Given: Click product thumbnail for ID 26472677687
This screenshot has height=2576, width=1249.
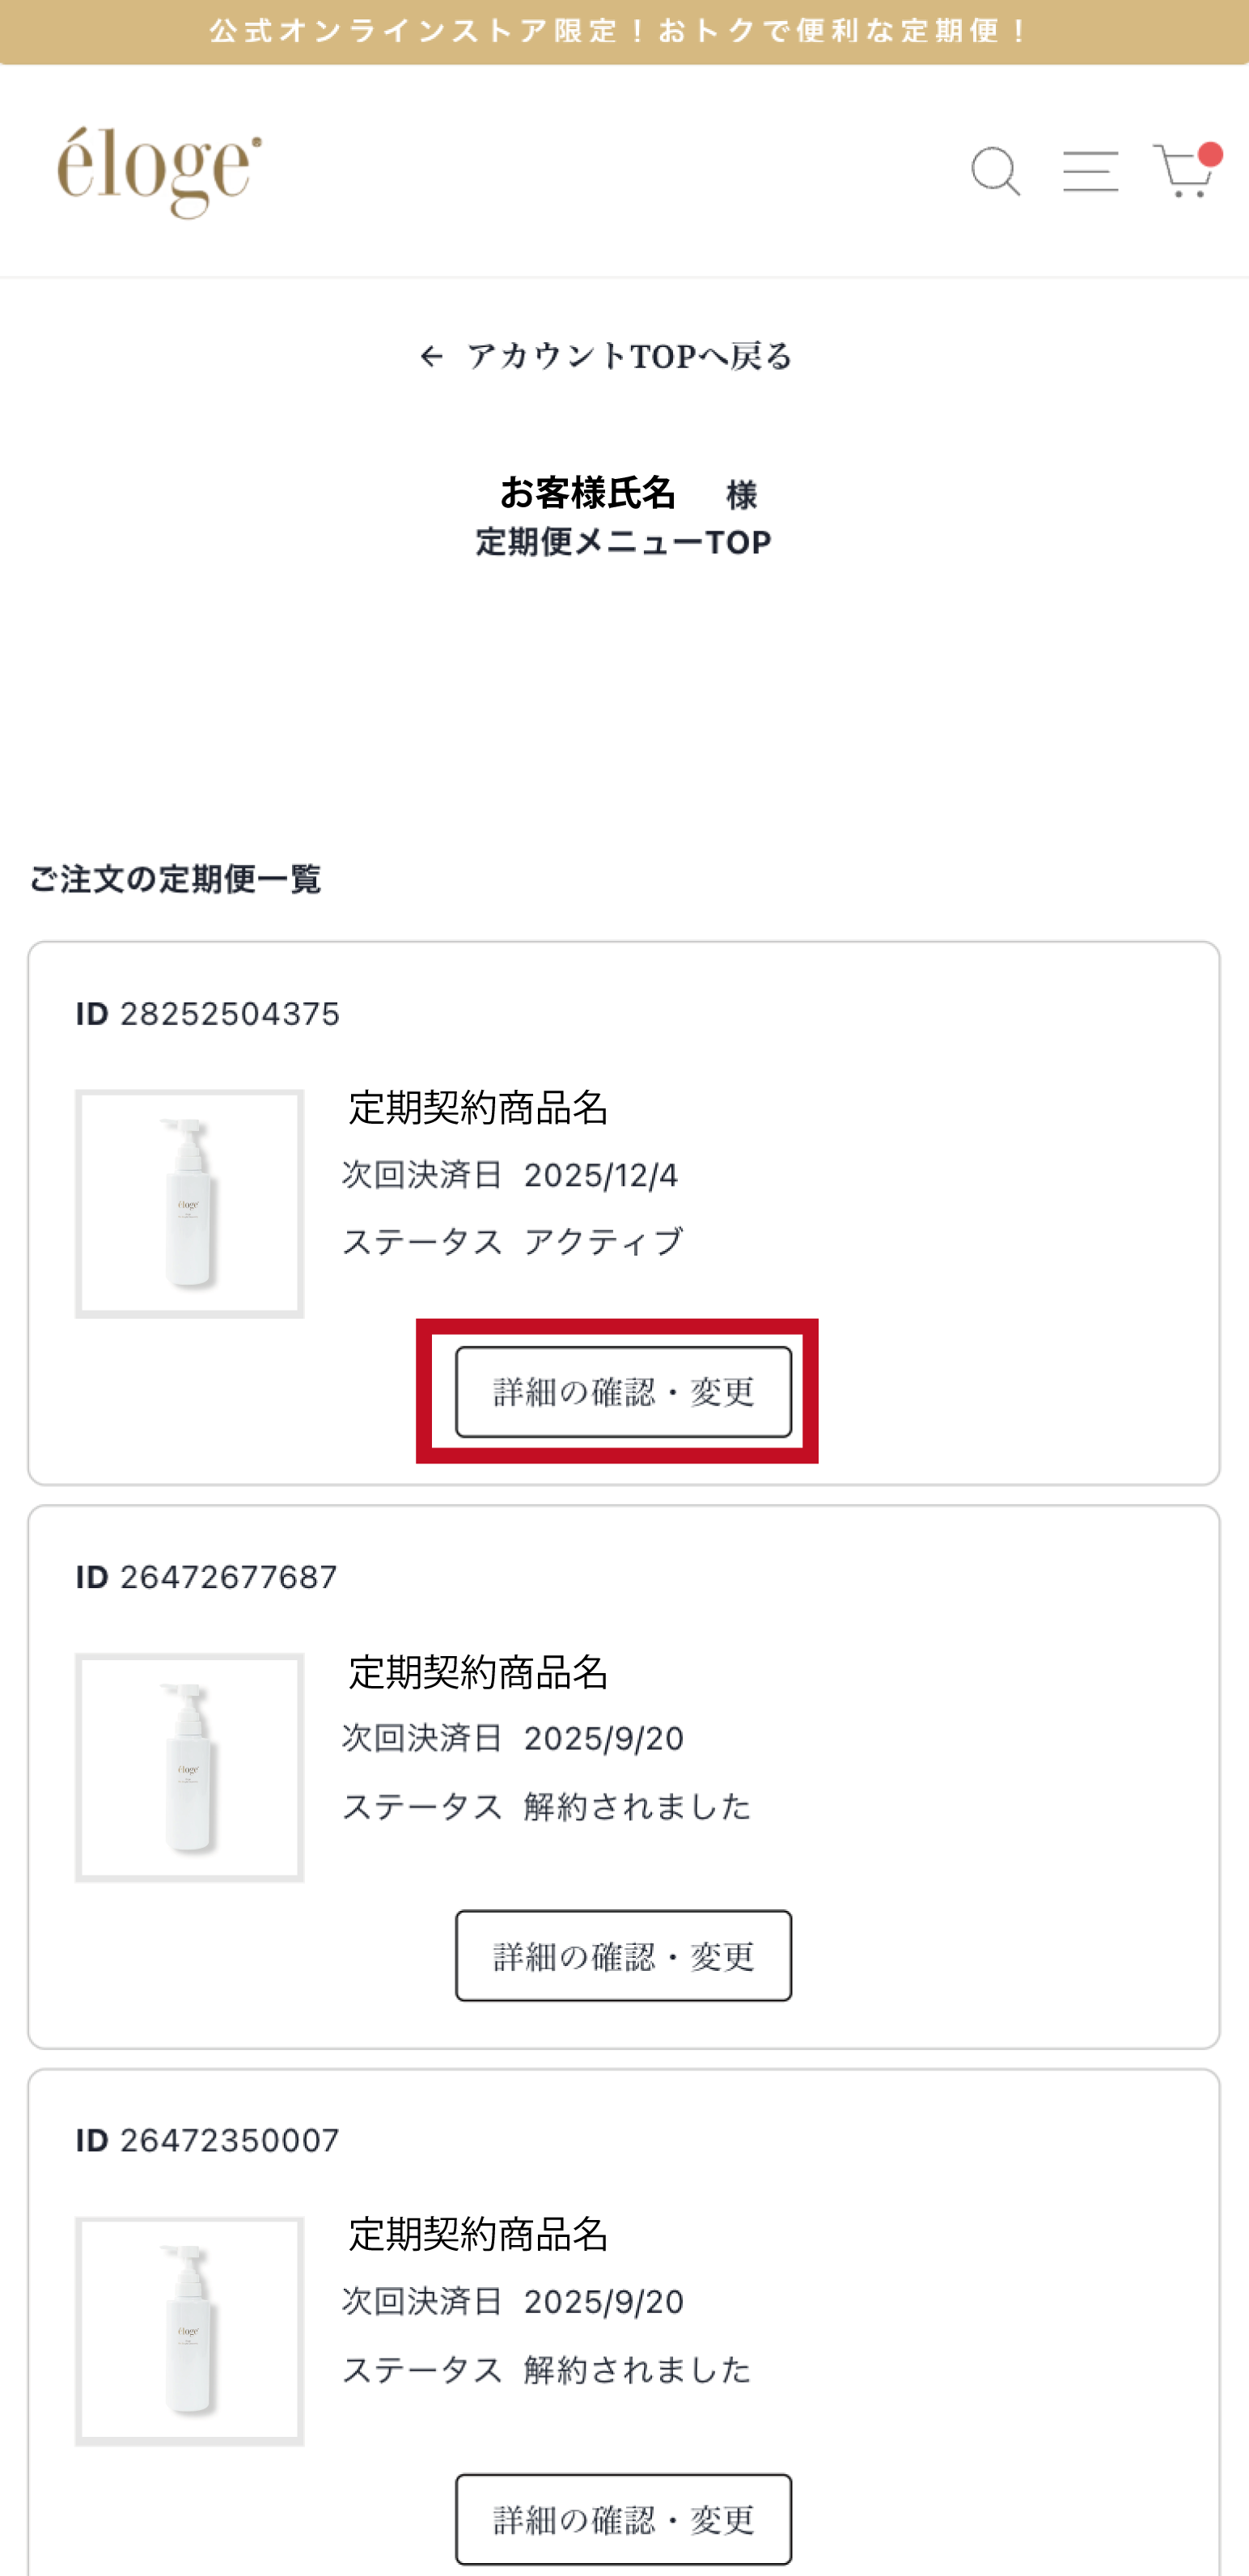Looking at the screenshot, I should click(190, 1767).
